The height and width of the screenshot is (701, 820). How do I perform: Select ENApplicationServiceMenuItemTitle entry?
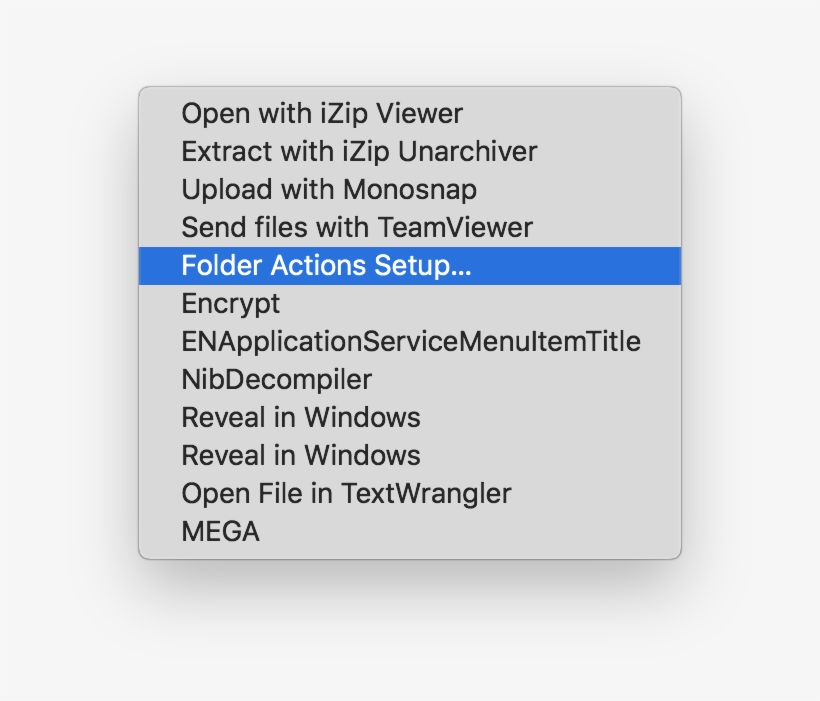pyautogui.click(x=412, y=341)
